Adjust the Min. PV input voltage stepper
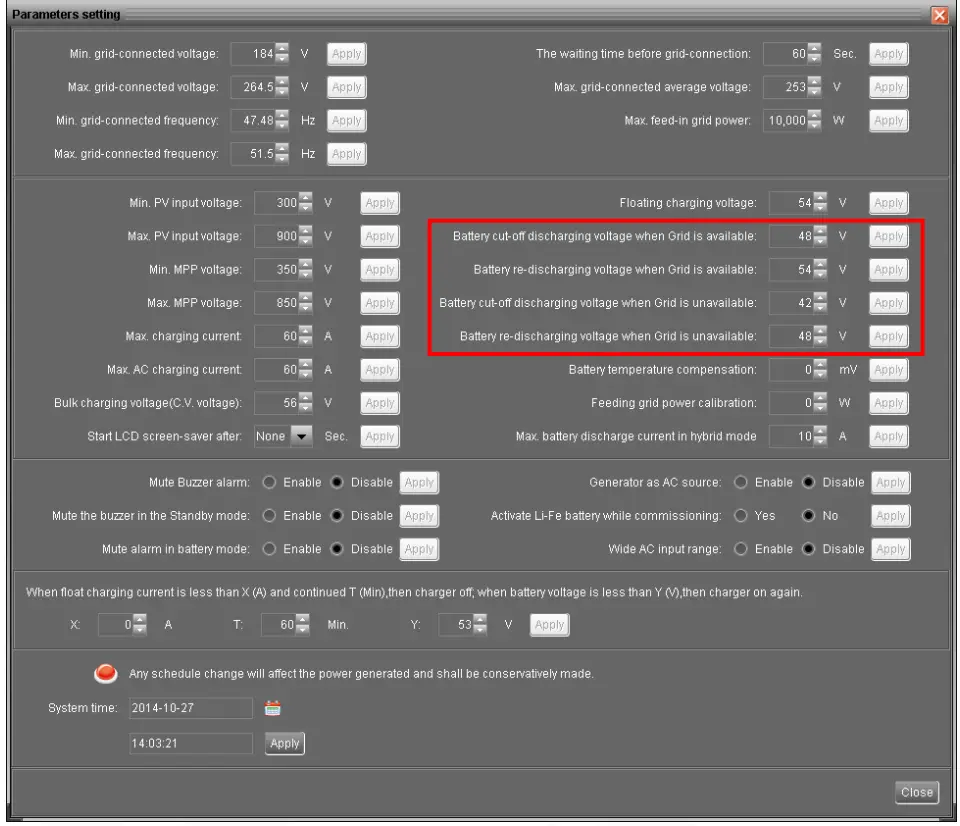This screenshot has height=826, width=960. pos(305,203)
